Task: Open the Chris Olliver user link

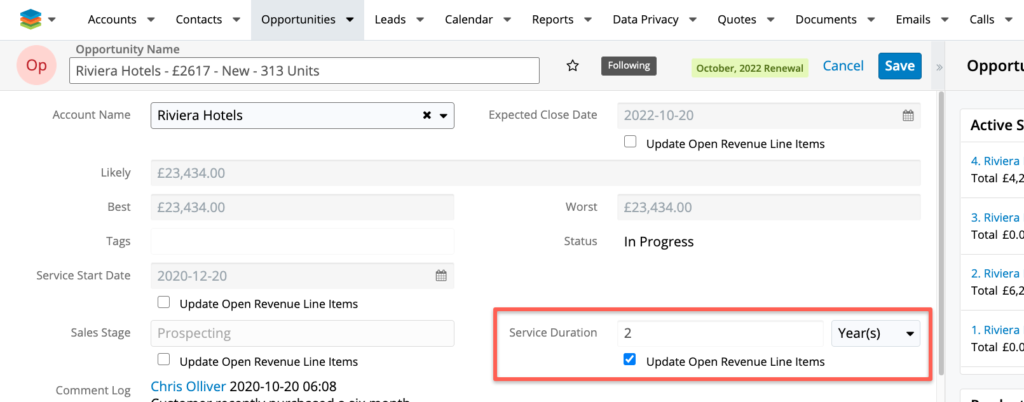Action: point(189,386)
